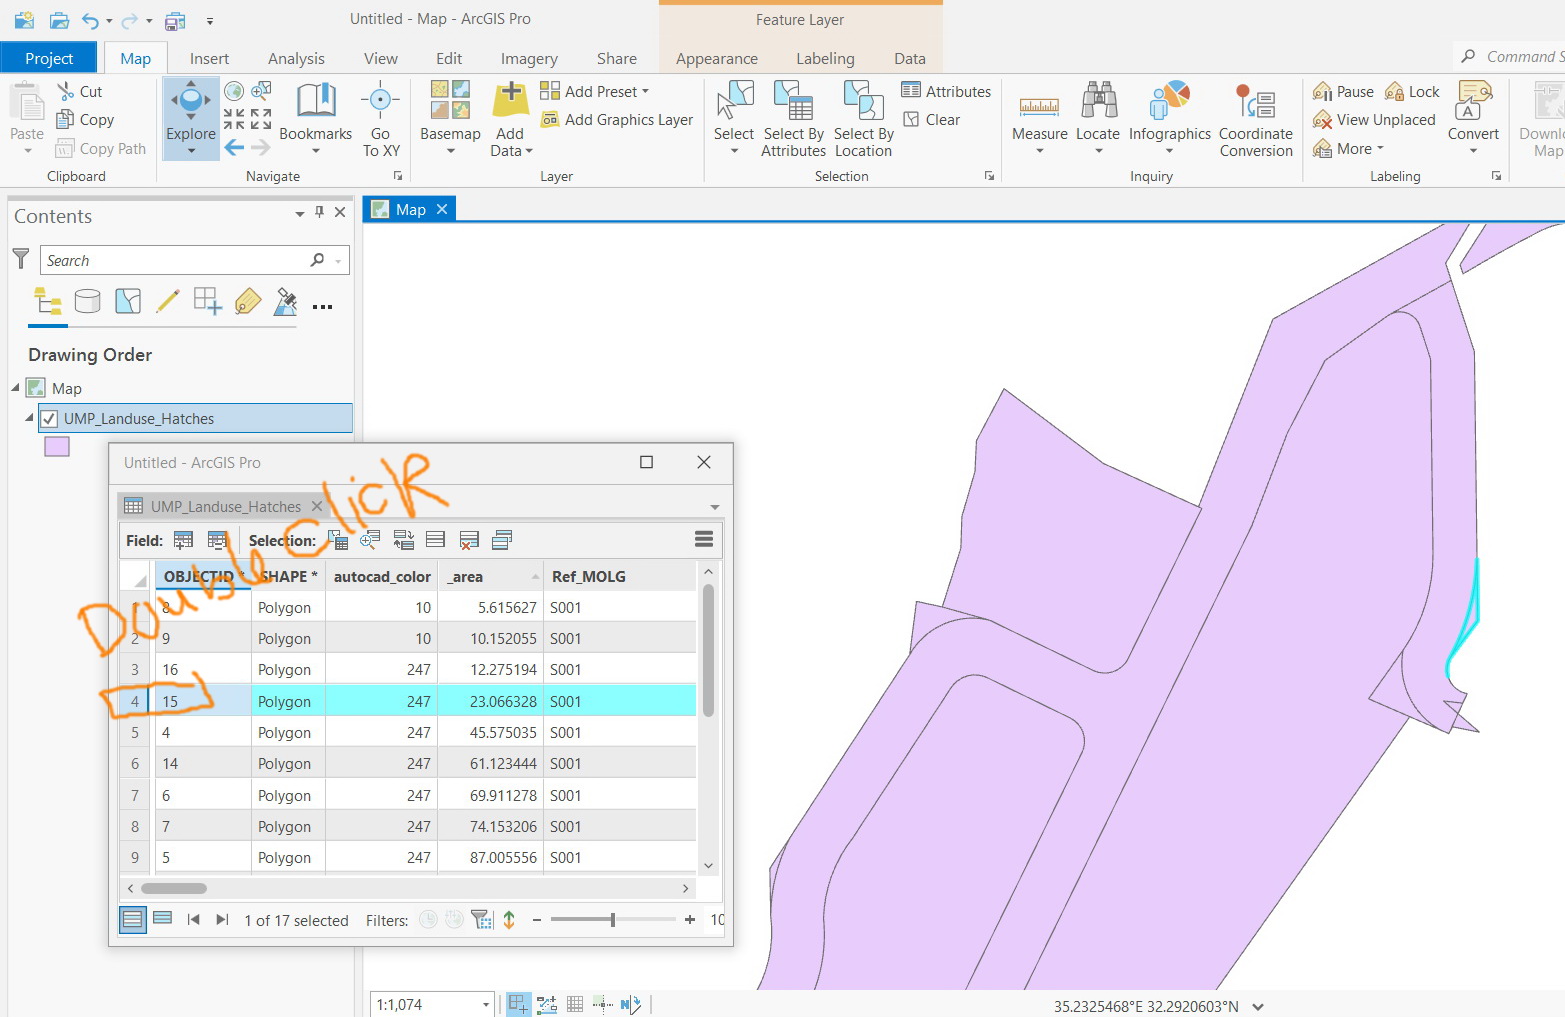Screen dimensions: 1565x1017
Task: Click the purple fill symbol swatch in Contents
Action: coord(56,446)
